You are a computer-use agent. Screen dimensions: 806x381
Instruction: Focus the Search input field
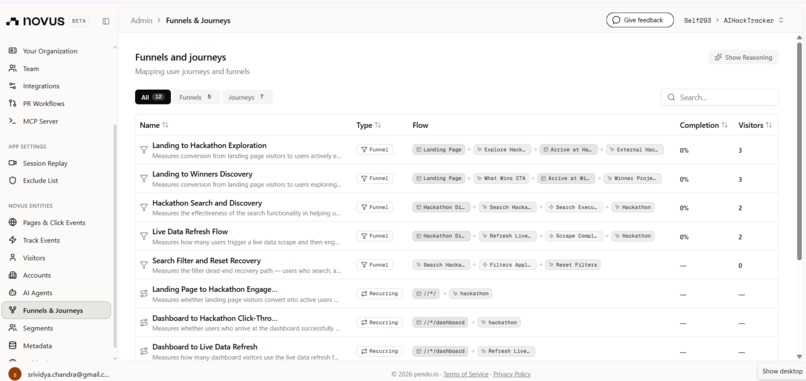720,97
